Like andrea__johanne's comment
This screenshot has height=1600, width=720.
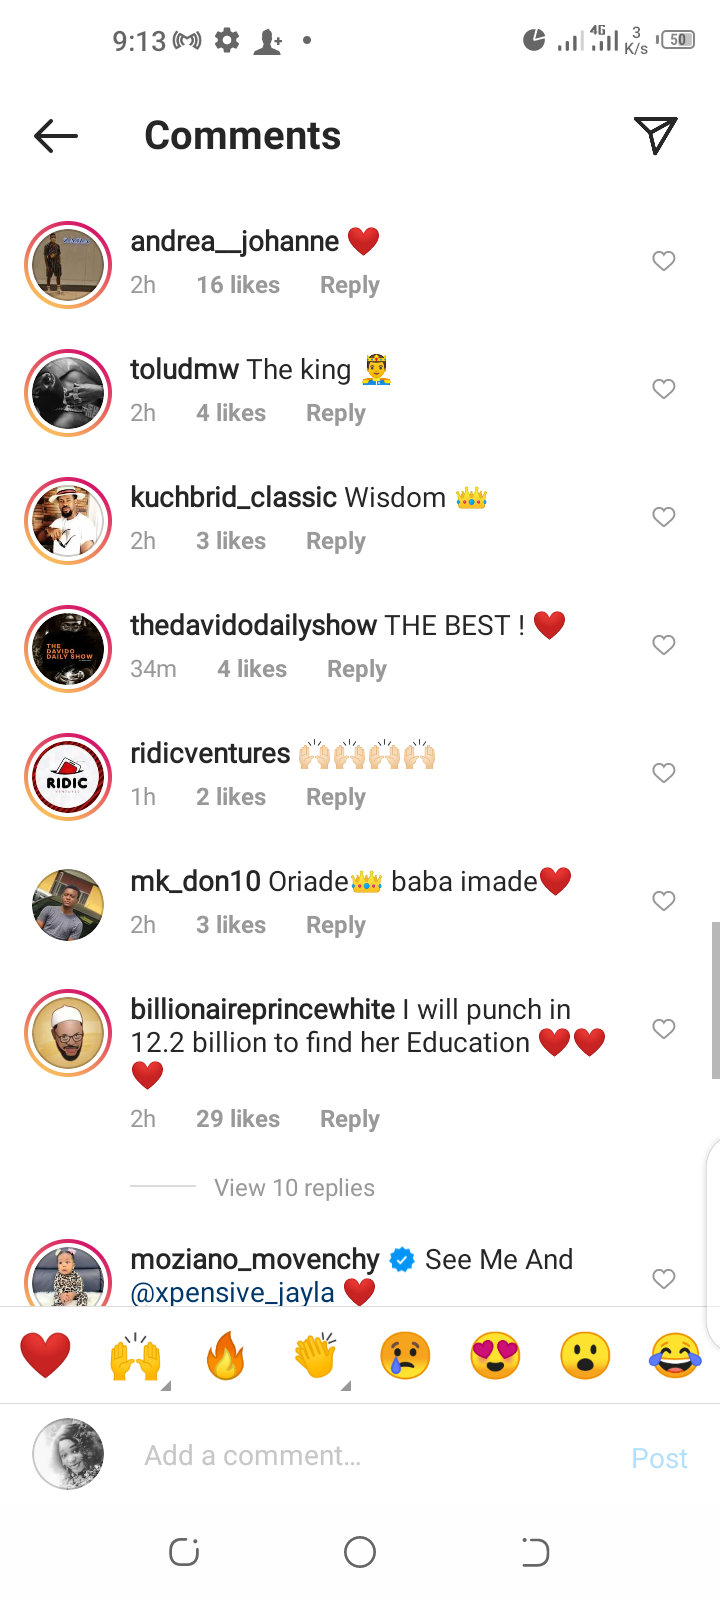pos(664,261)
